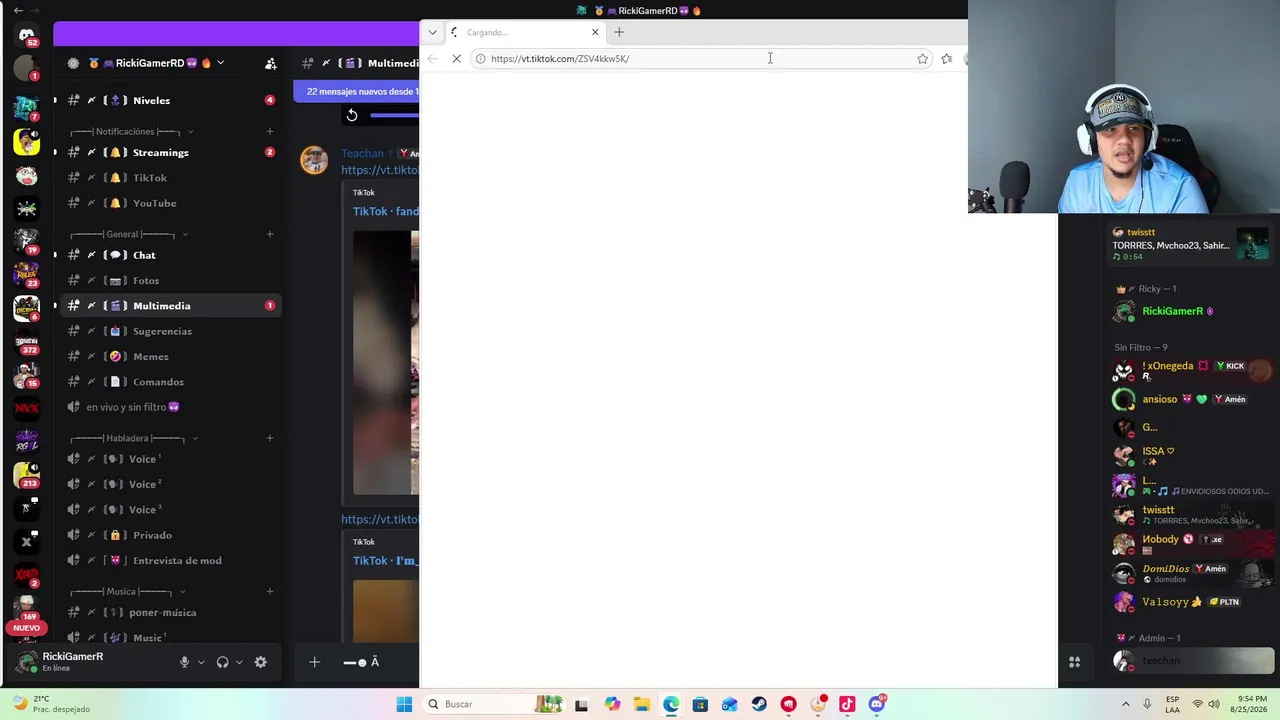The width and height of the screenshot is (1280, 720).
Task: Open Steam from the taskbar
Action: (759, 704)
